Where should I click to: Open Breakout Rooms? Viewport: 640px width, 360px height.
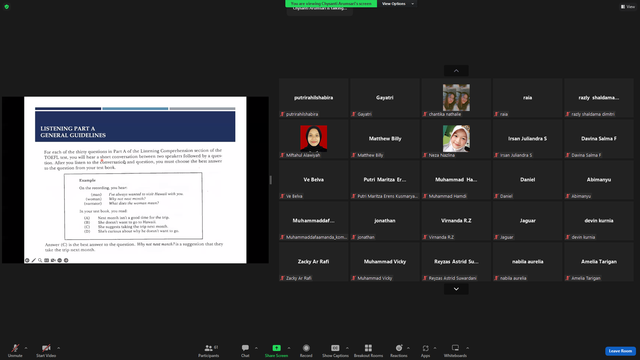click(x=368, y=350)
